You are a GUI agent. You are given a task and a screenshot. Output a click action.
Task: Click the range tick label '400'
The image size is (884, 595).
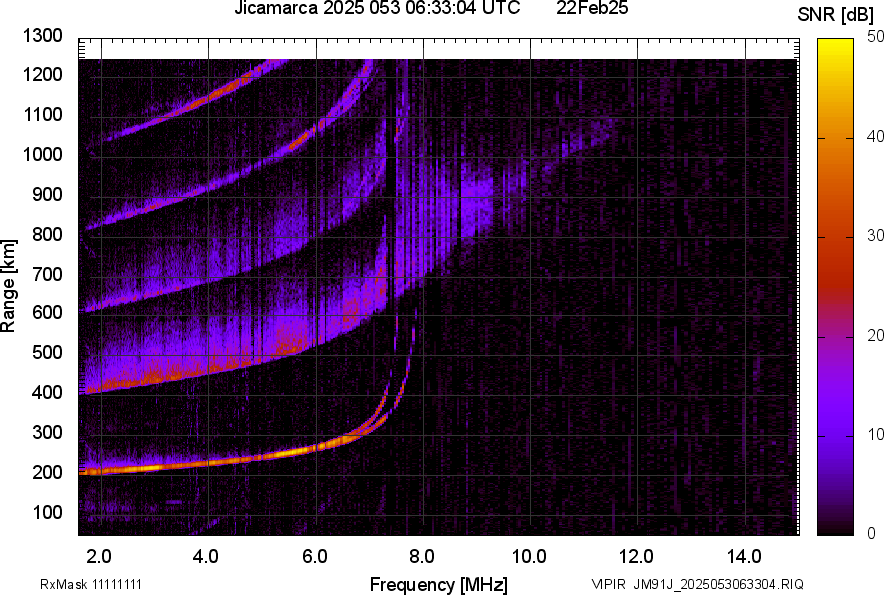point(47,392)
